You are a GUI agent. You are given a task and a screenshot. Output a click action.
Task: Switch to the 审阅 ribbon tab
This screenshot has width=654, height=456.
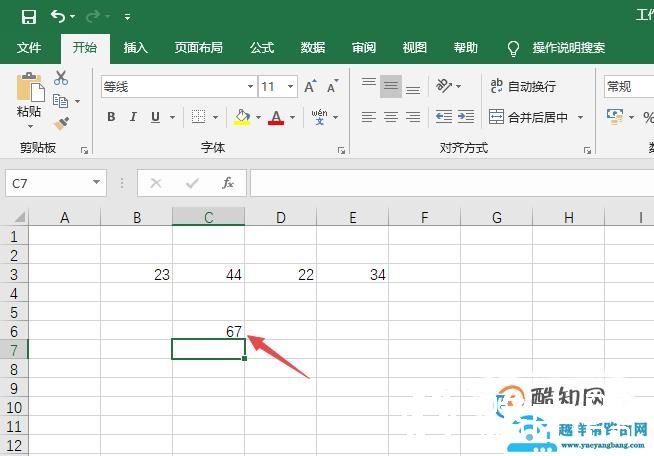point(364,48)
